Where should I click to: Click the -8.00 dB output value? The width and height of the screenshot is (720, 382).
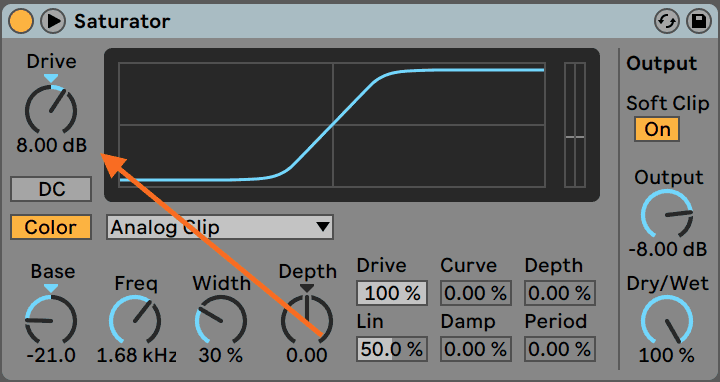click(668, 249)
